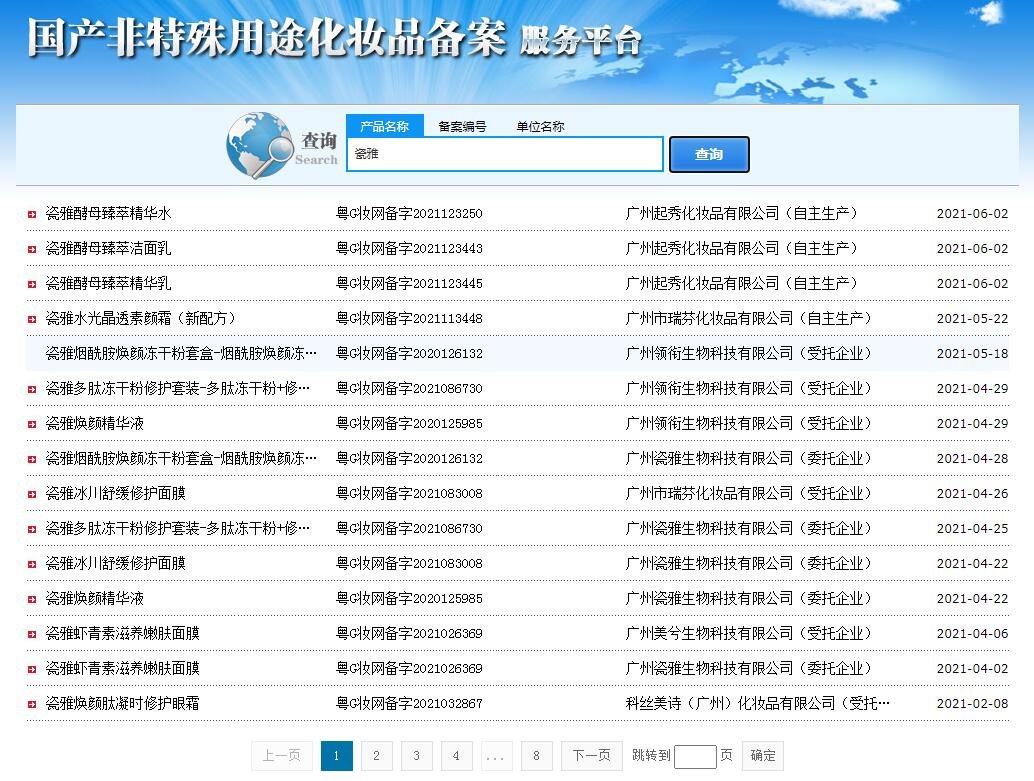Click red bullet icon beside 瓷雅酵母臻萃精华水
This screenshot has height=781, width=1034.
click(x=32, y=214)
